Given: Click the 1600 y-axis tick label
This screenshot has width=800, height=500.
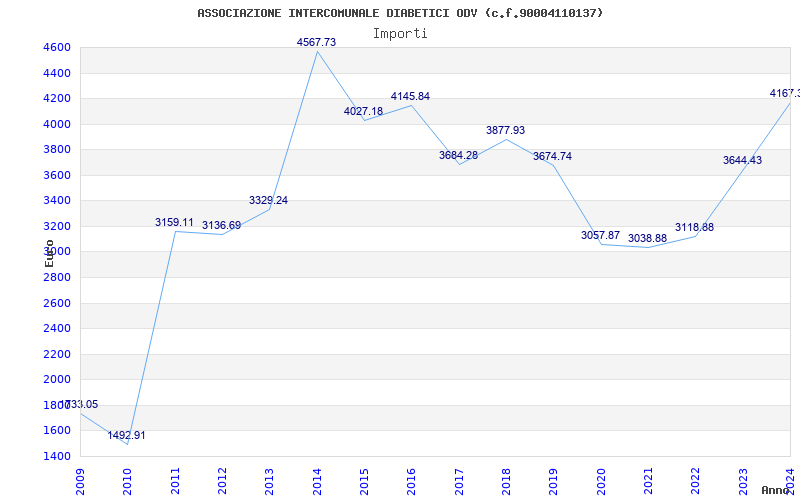Looking at the screenshot, I should [x=57, y=430].
